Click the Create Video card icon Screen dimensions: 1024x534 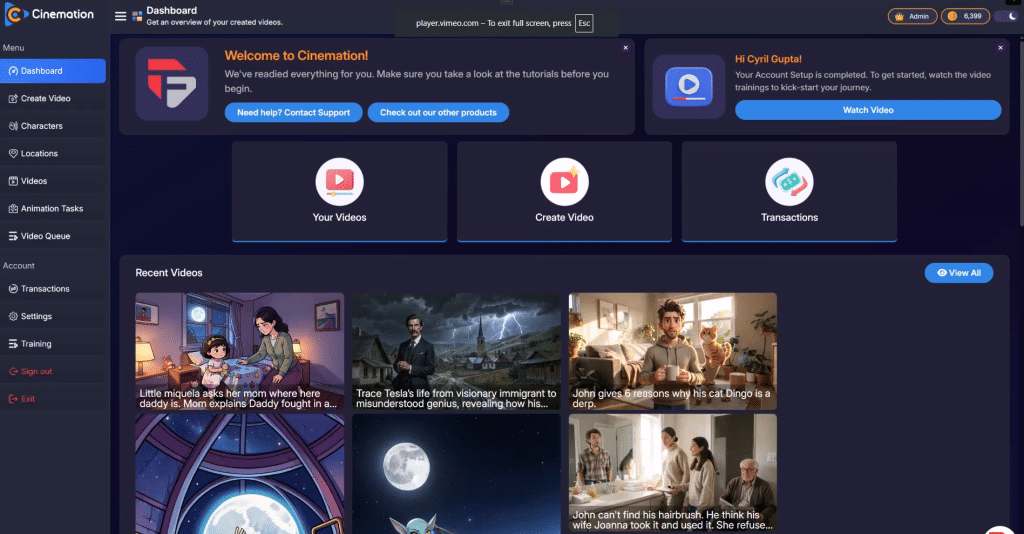(x=564, y=182)
